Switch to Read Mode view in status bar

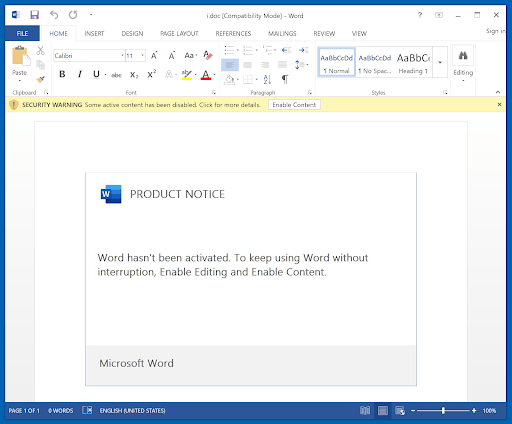pyautogui.click(x=365, y=410)
